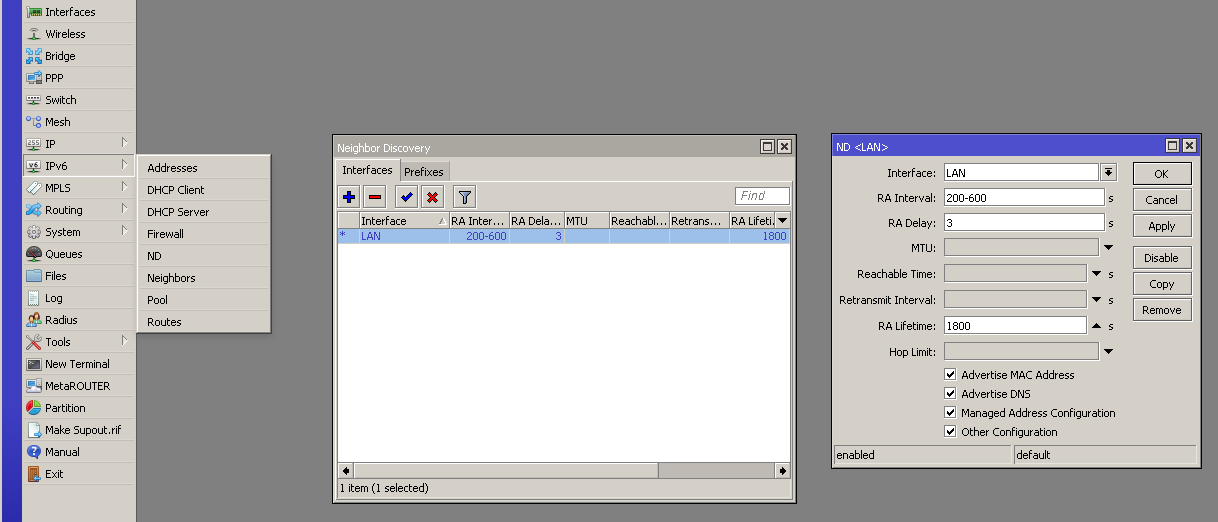
Task: Select the LAN row in the table
Action: click(x=563, y=236)
